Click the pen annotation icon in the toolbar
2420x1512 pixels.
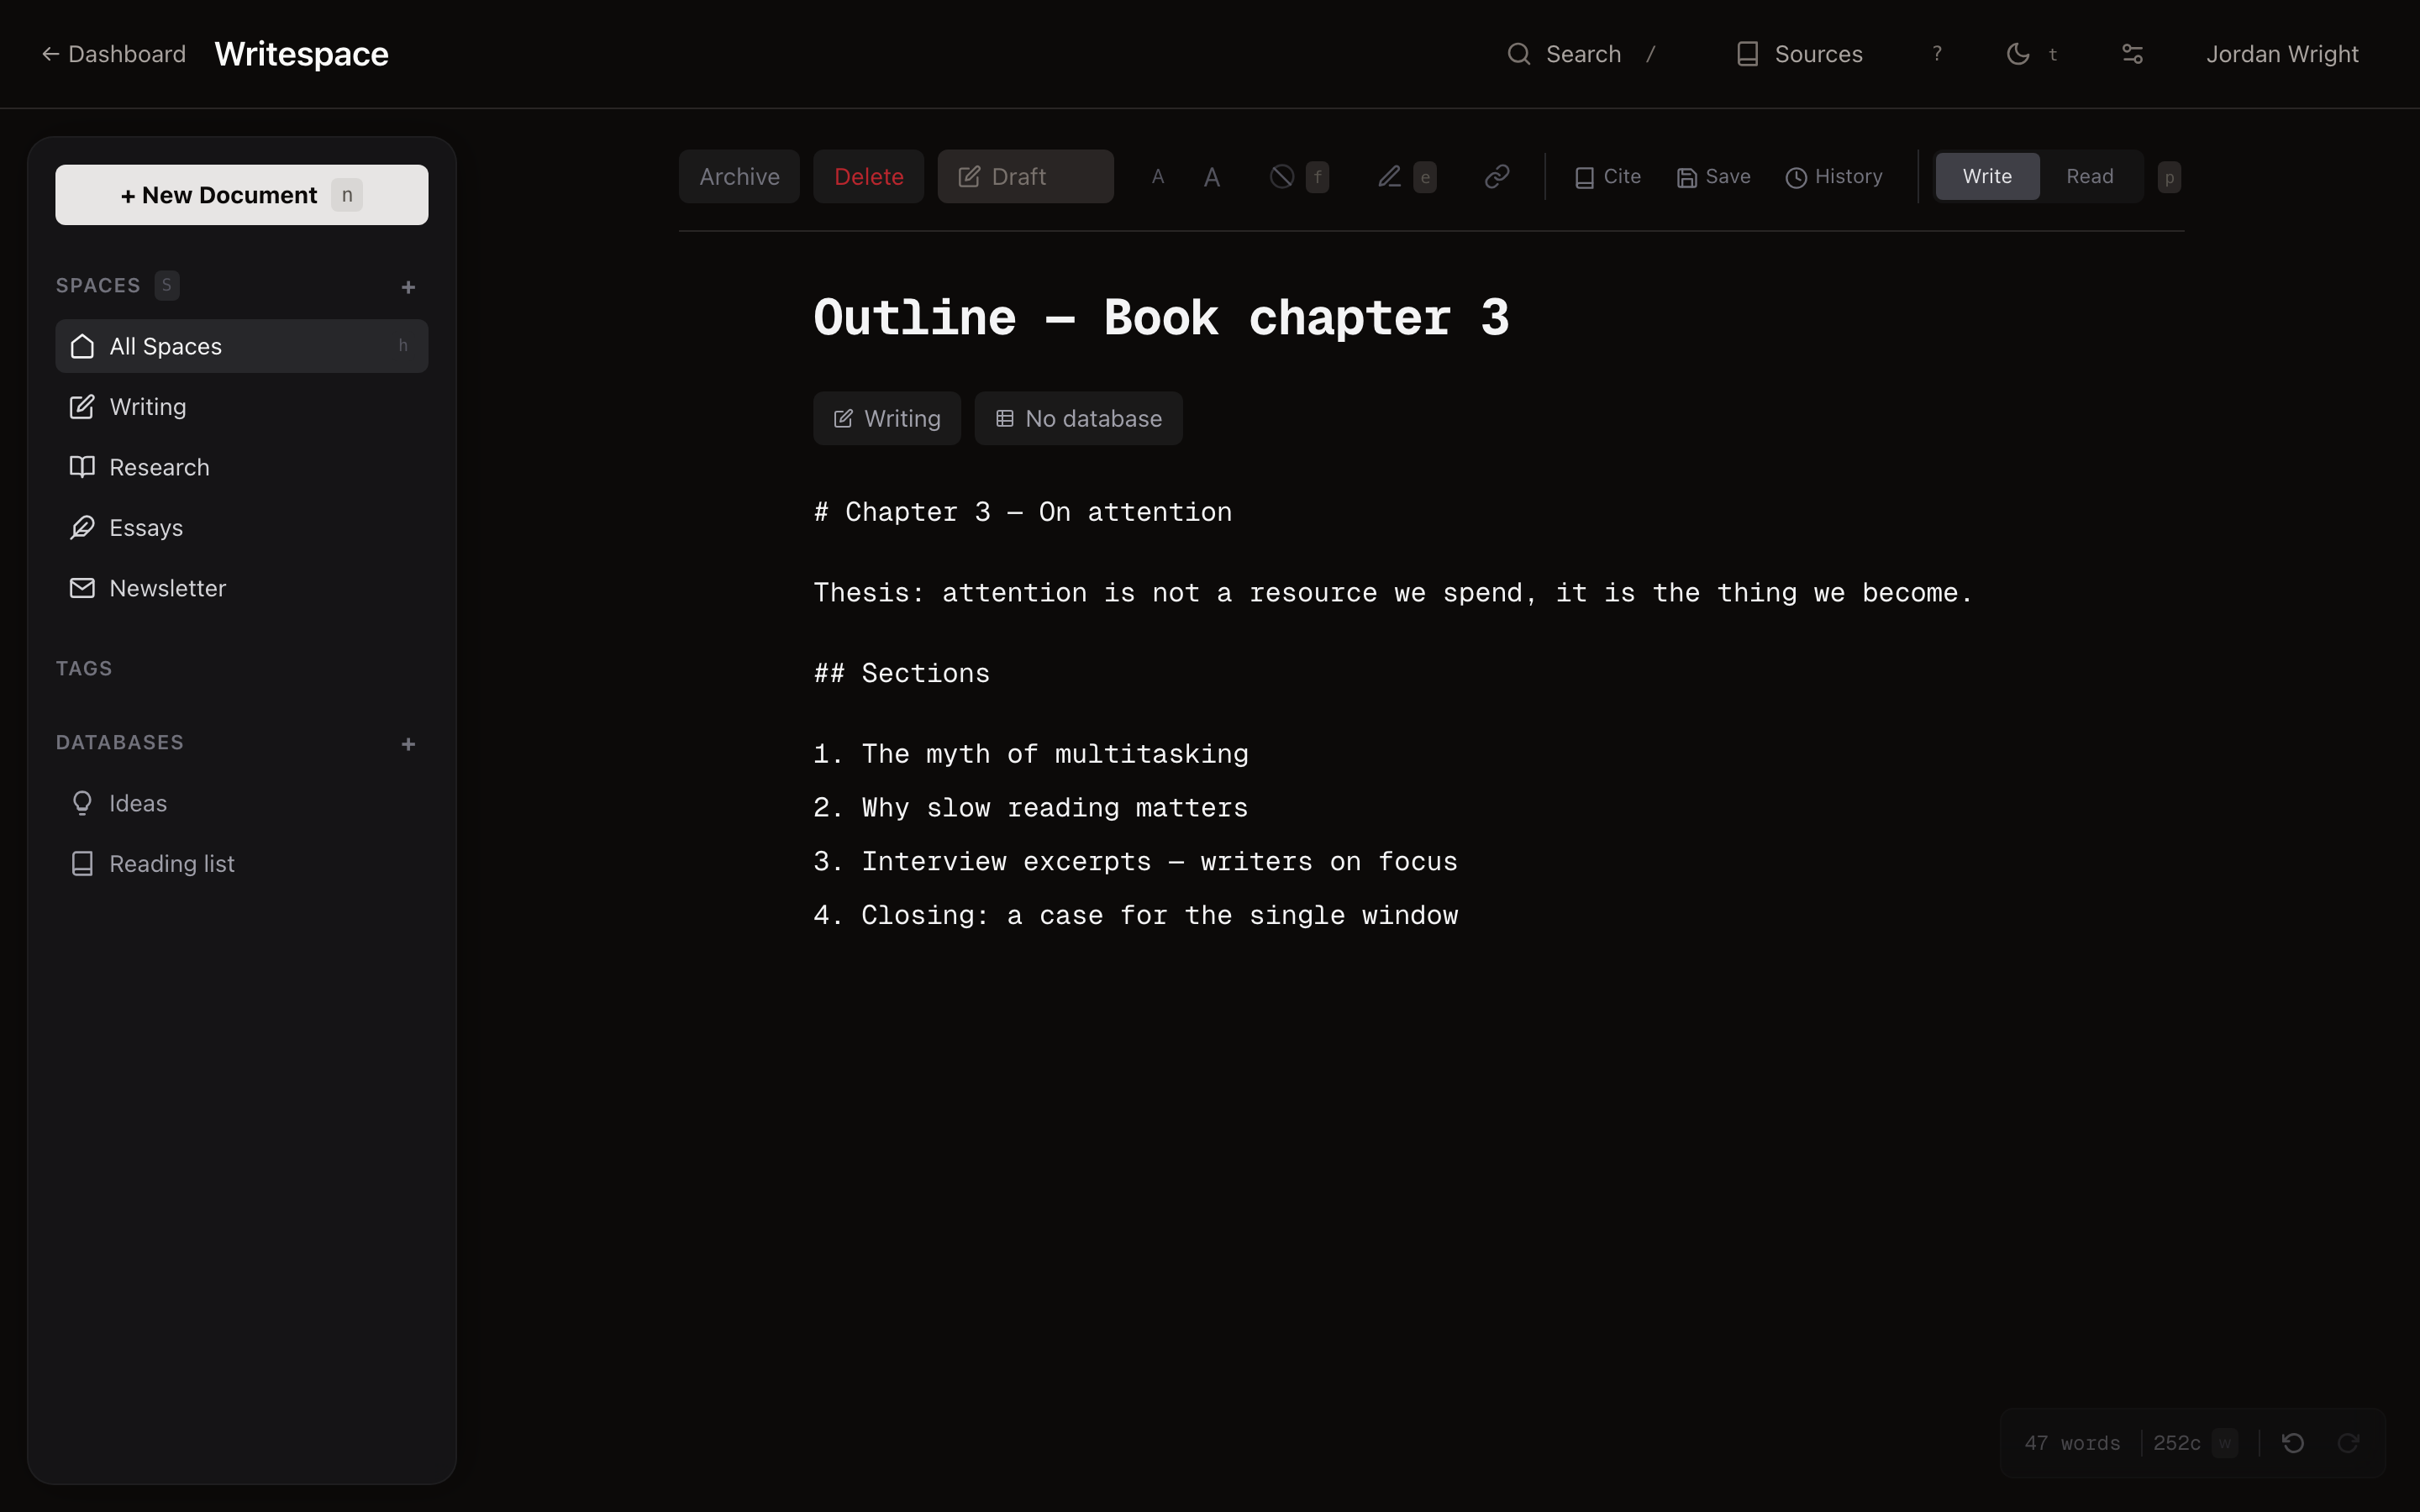coord(1390,176)
